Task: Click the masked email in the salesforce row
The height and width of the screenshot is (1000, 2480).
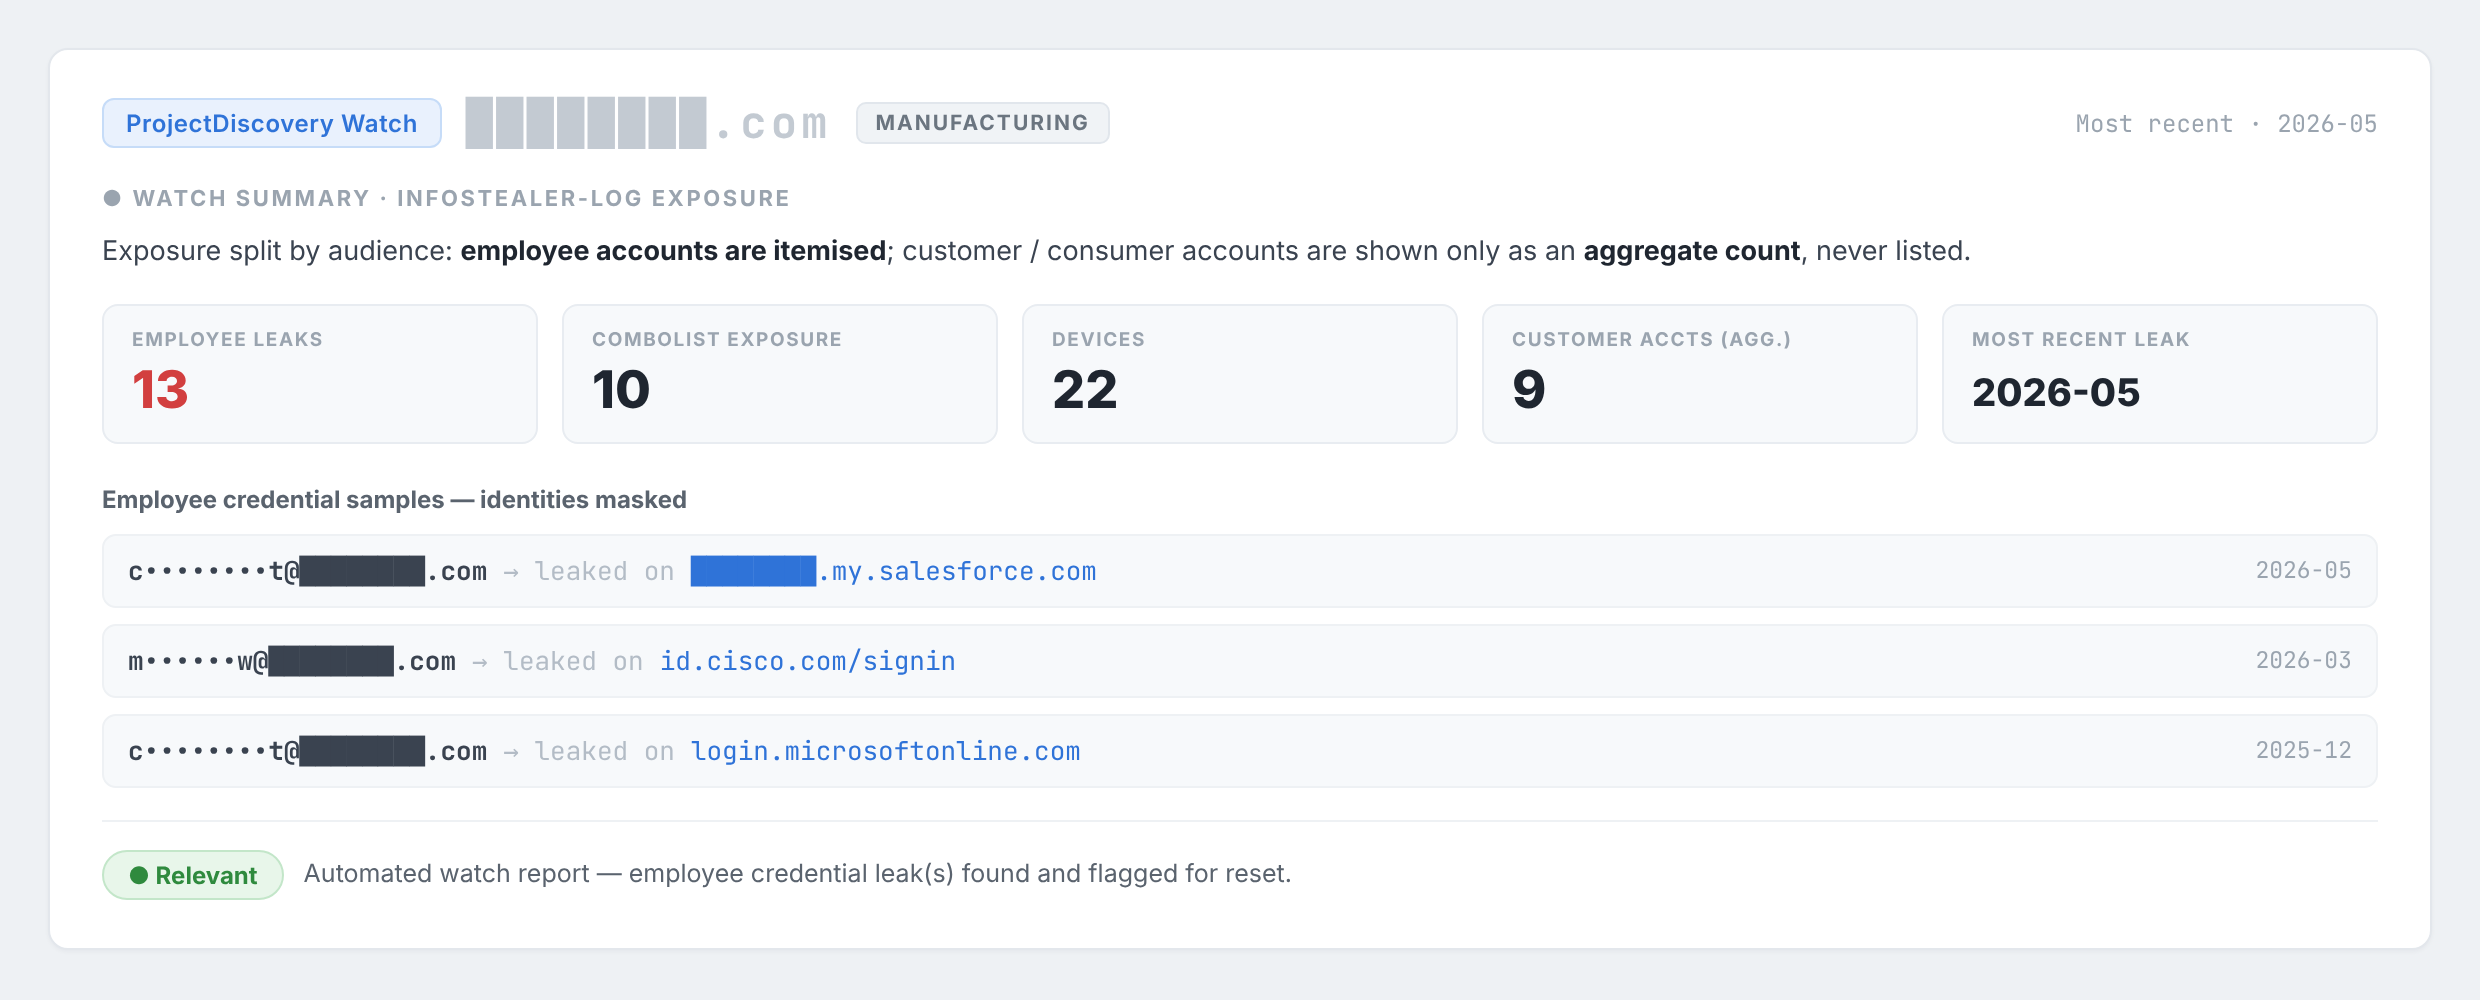Action: pos(308,571)
